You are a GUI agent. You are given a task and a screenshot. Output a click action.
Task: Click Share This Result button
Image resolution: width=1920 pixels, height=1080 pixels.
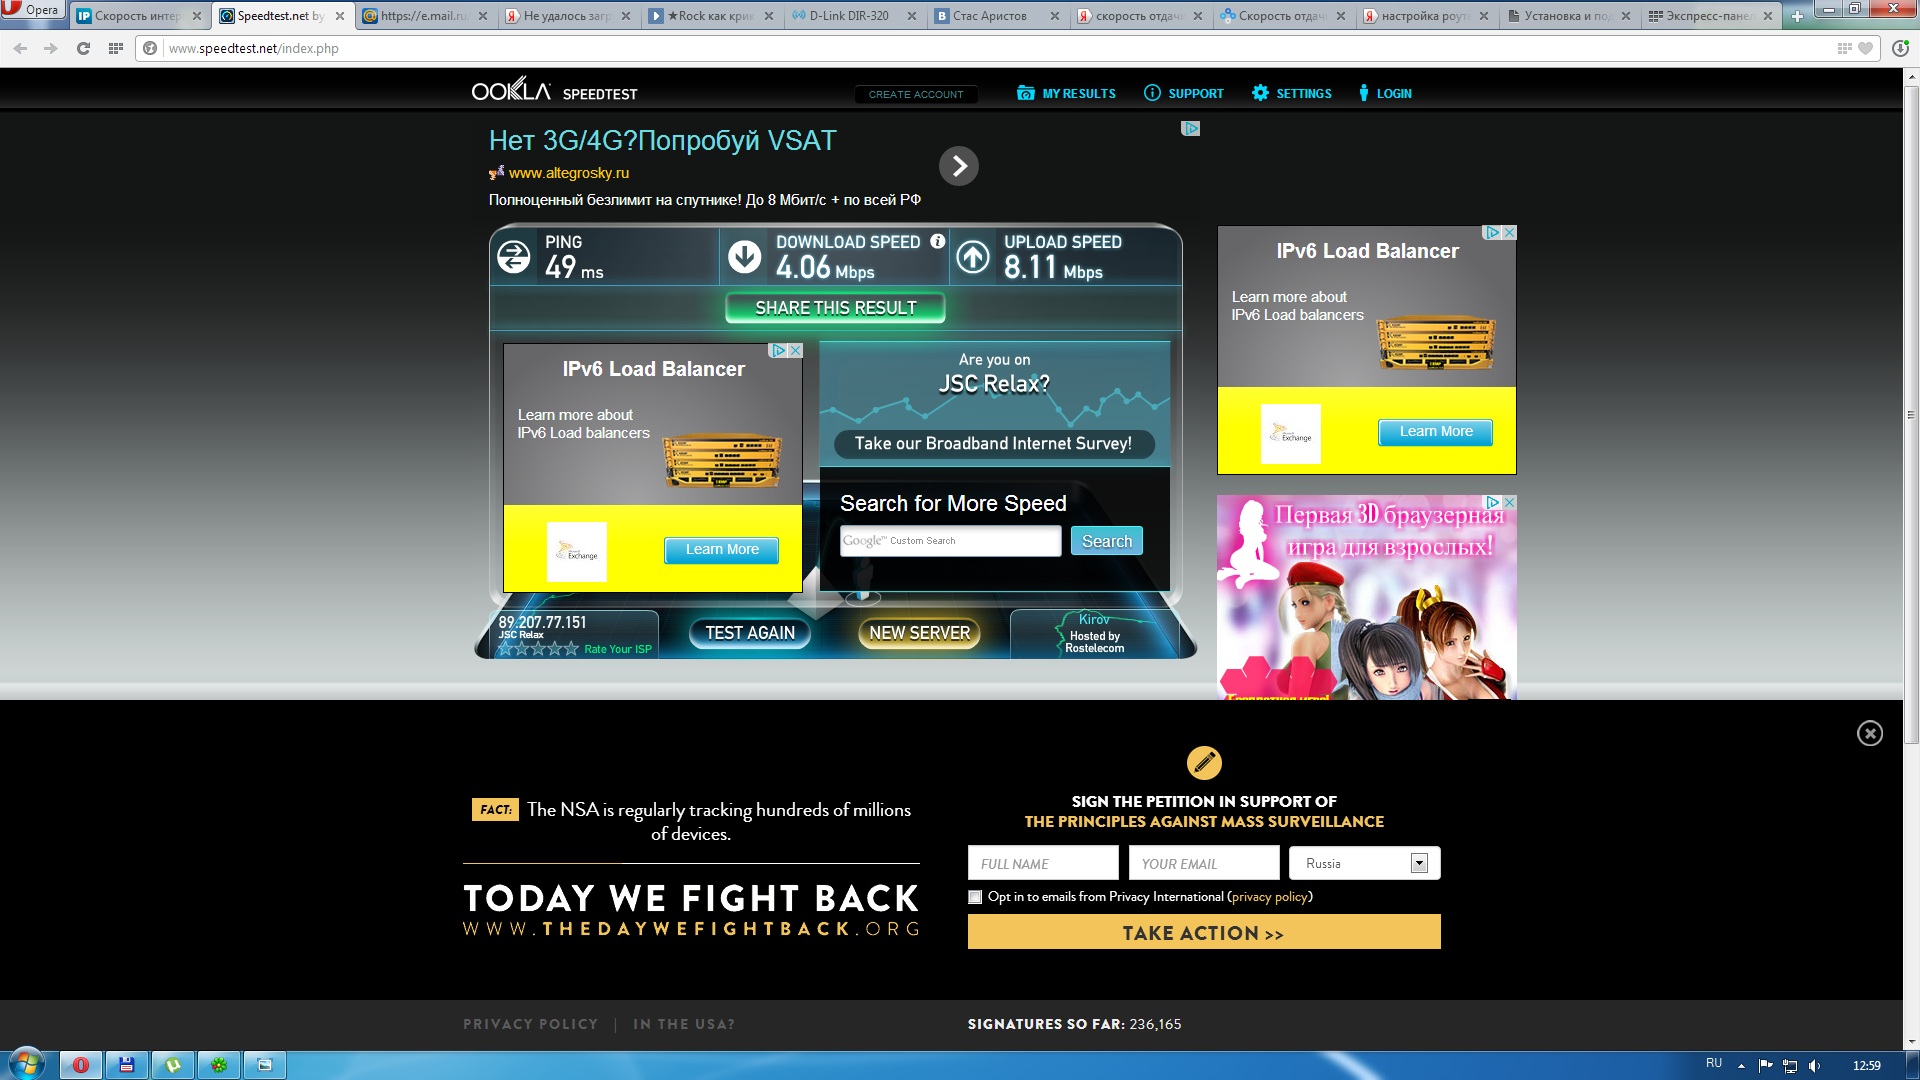coord(835,308)
